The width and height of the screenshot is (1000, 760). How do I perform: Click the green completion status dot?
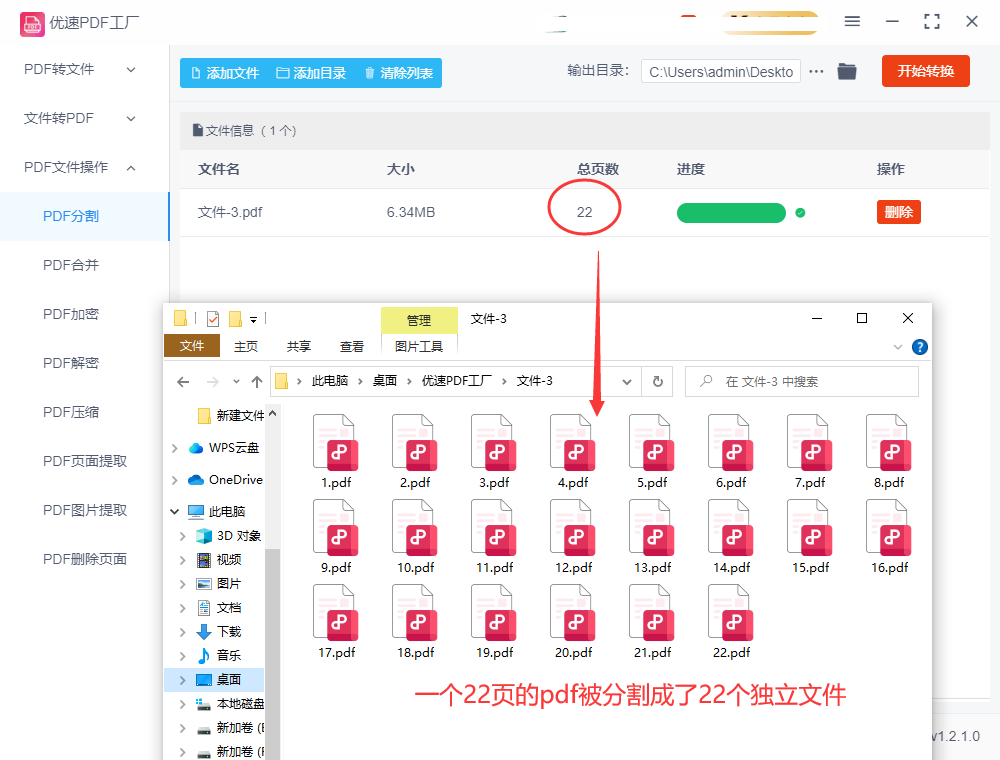(800, 213)
